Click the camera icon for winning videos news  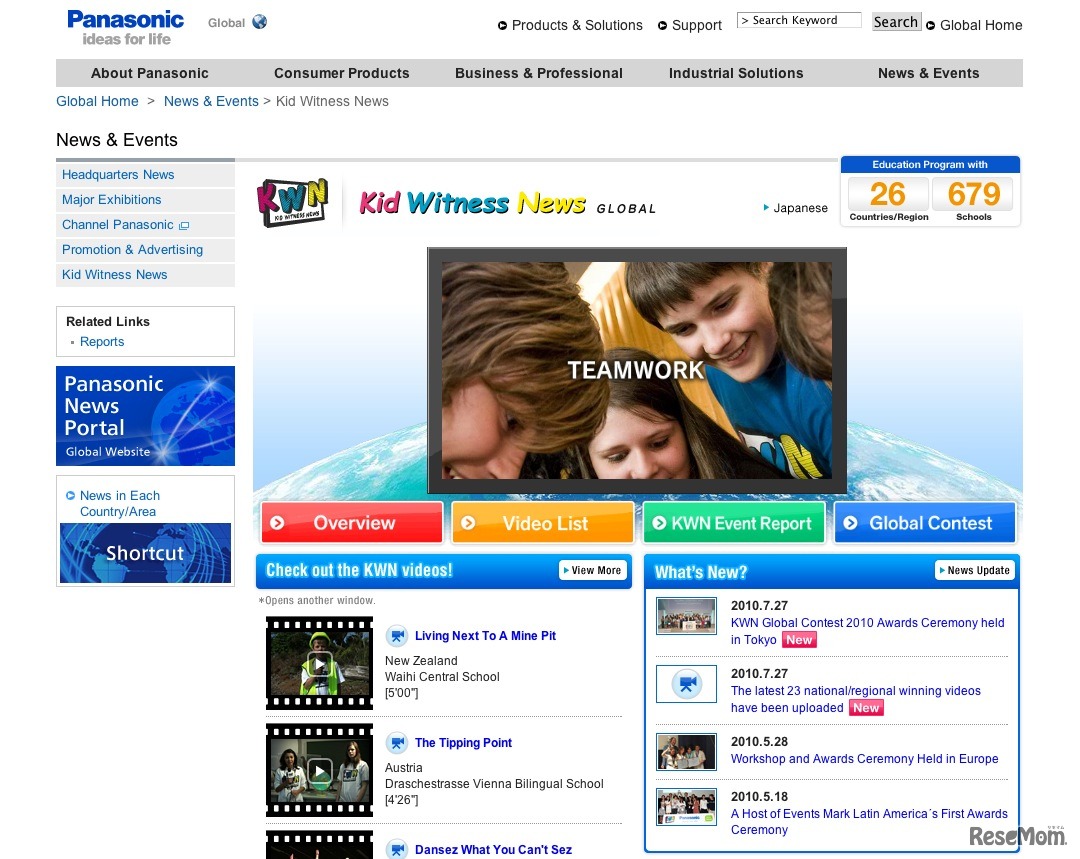[686, 683]
